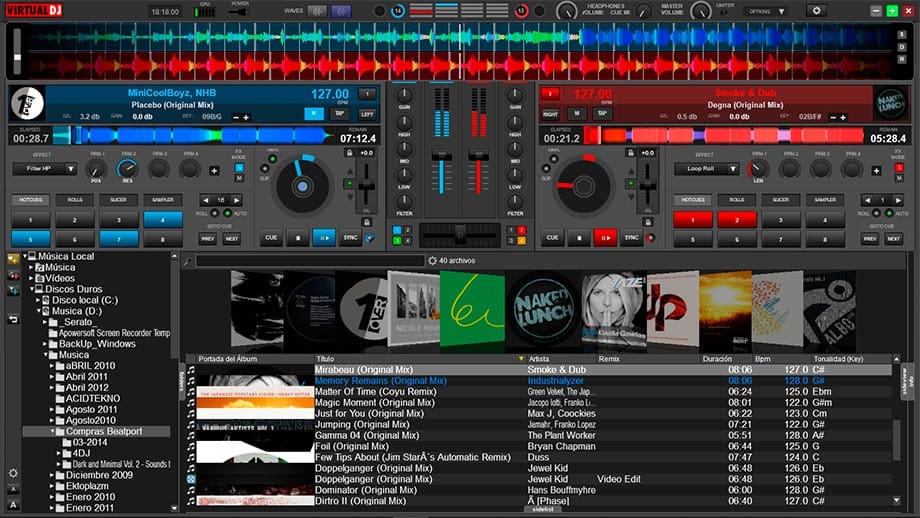This screenshot has height=518, width=920.
Task: Lower the left deck key with the minus button
Action: [x=236, y=117]
